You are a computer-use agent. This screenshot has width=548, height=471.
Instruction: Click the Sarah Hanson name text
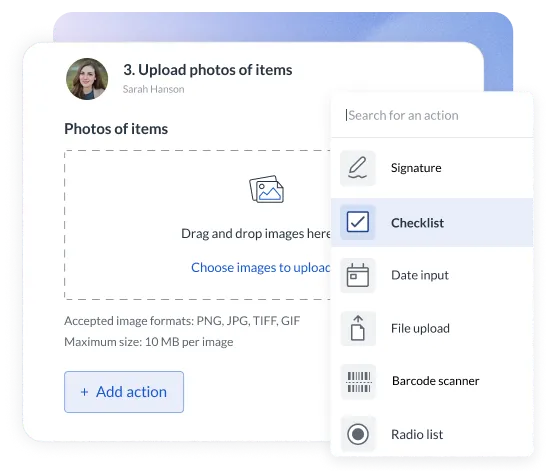pos(153,89)
